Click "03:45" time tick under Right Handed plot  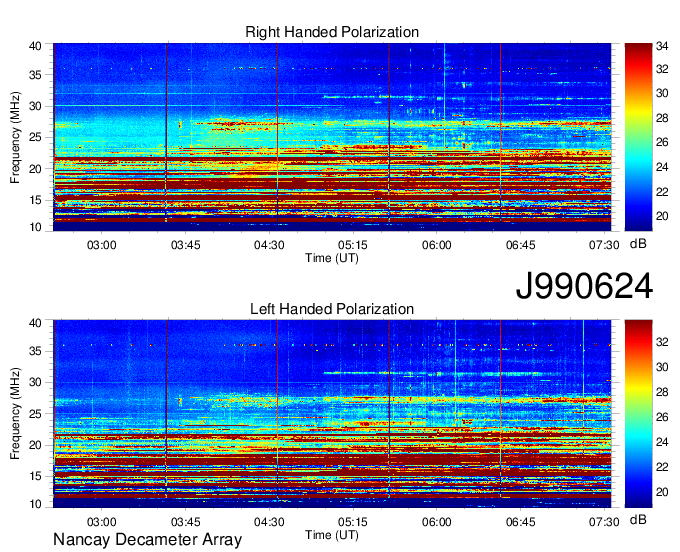186,245
